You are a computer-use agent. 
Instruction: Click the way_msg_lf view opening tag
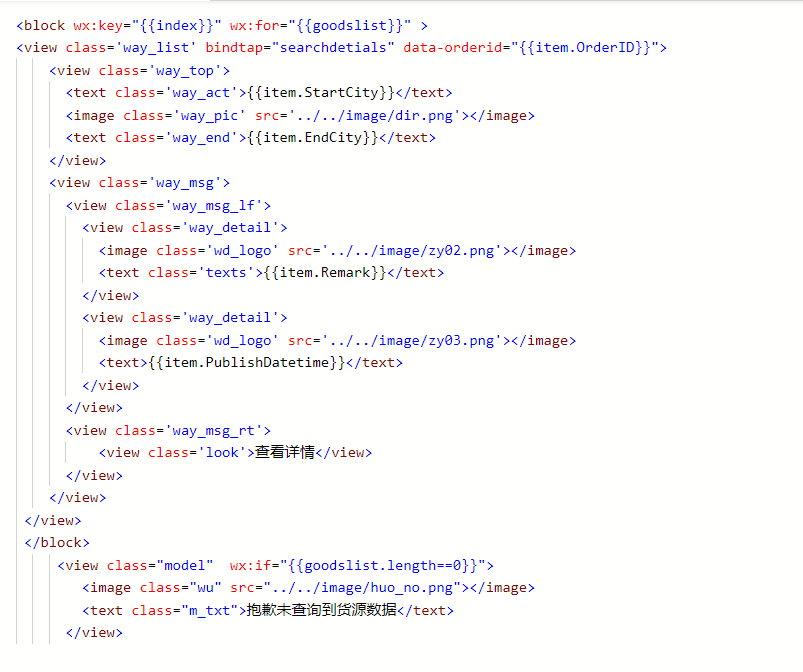[168, 205]
